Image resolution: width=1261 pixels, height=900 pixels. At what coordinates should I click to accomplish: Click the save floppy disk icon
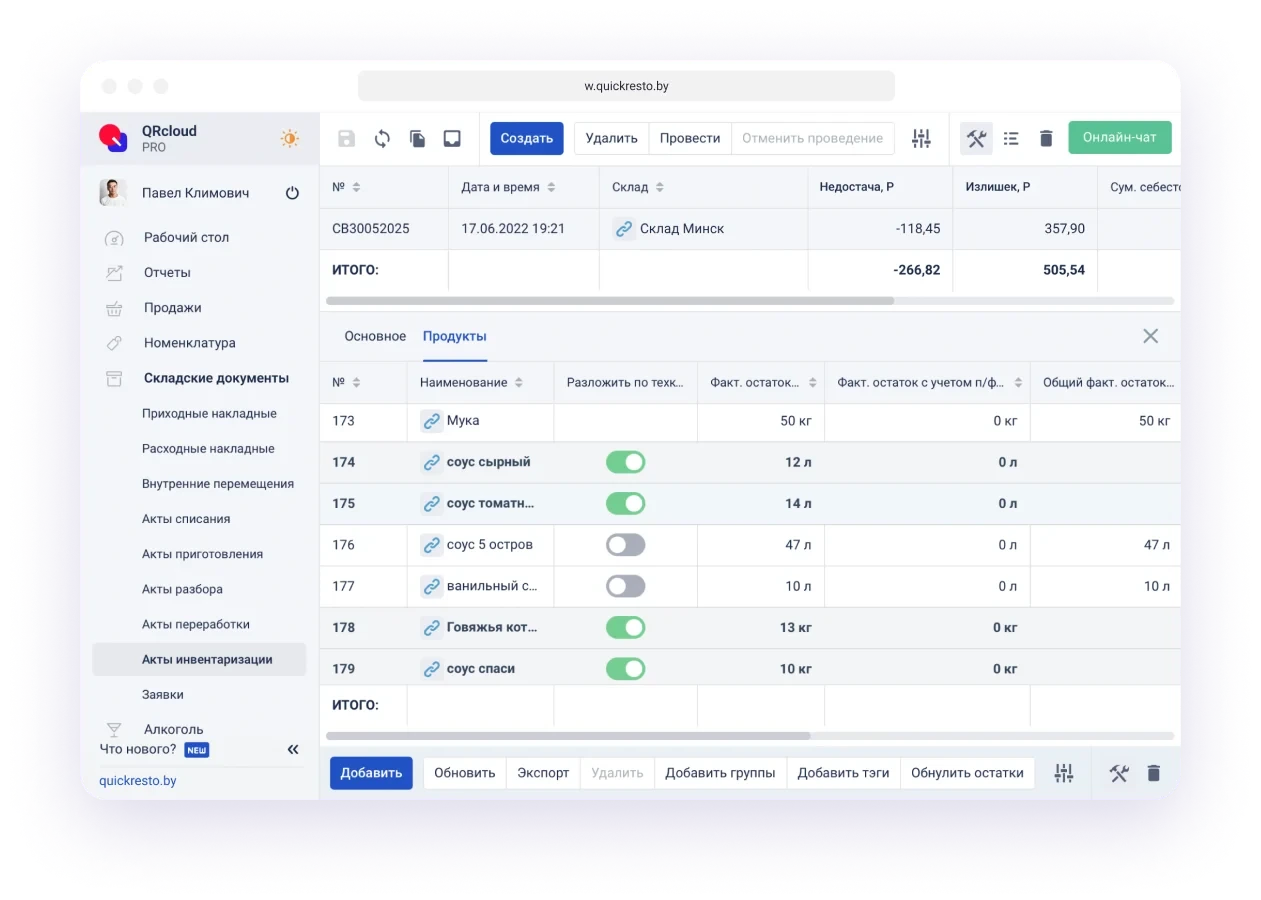click(x=346, y=139)
